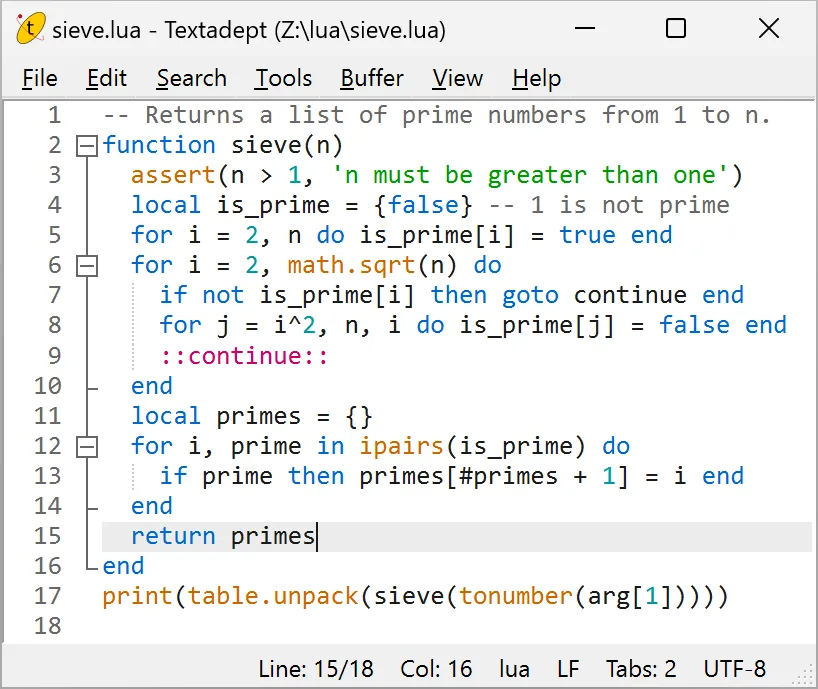Click the 'false' keyword on line 8
Screen dimensions: 818x689
click(x=694, y=326)
